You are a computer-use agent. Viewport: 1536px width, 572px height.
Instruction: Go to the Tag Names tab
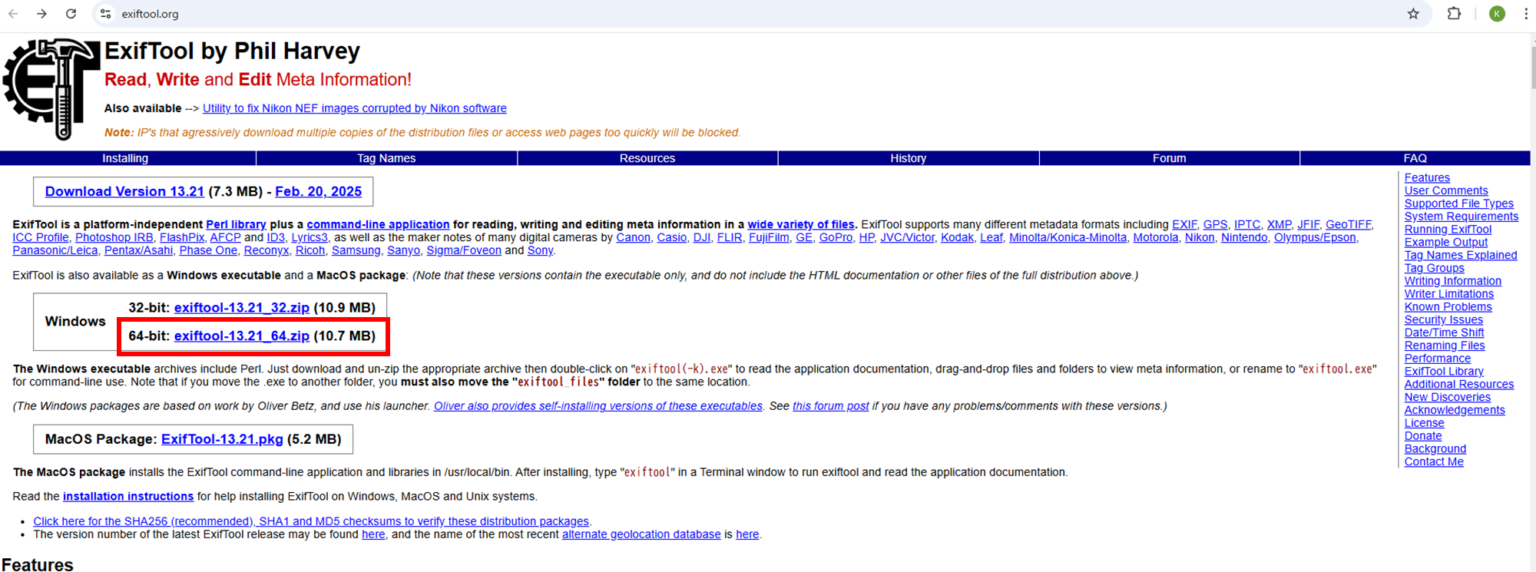tap(386, 158)
